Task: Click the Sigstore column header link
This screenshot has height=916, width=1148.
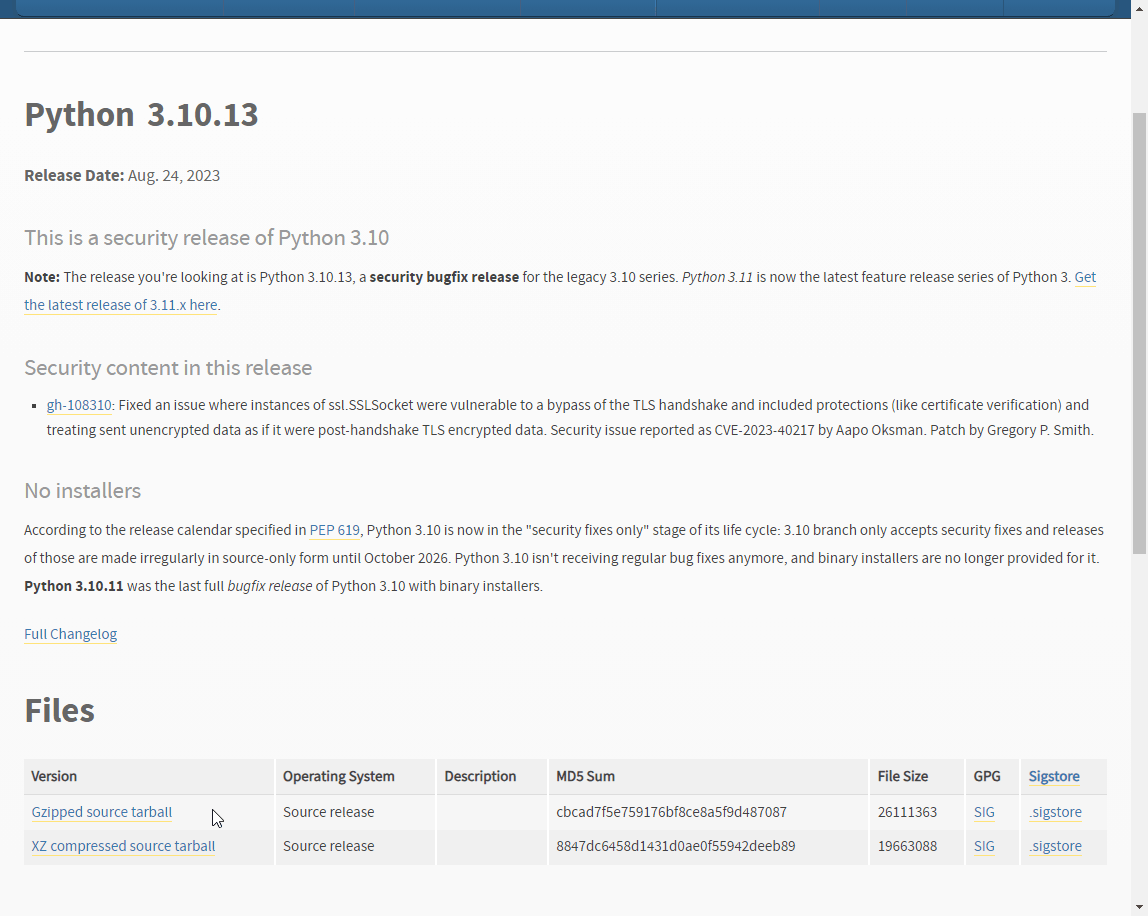Action: pos(1053,776)
